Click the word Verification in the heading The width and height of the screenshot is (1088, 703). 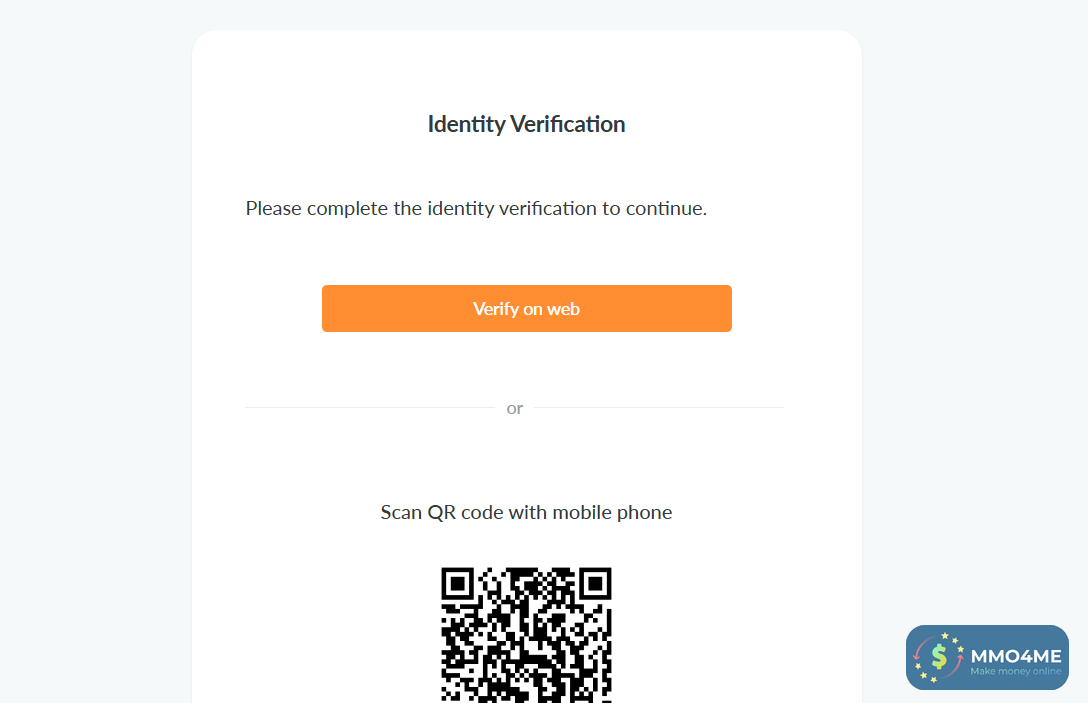pos(568,124)
